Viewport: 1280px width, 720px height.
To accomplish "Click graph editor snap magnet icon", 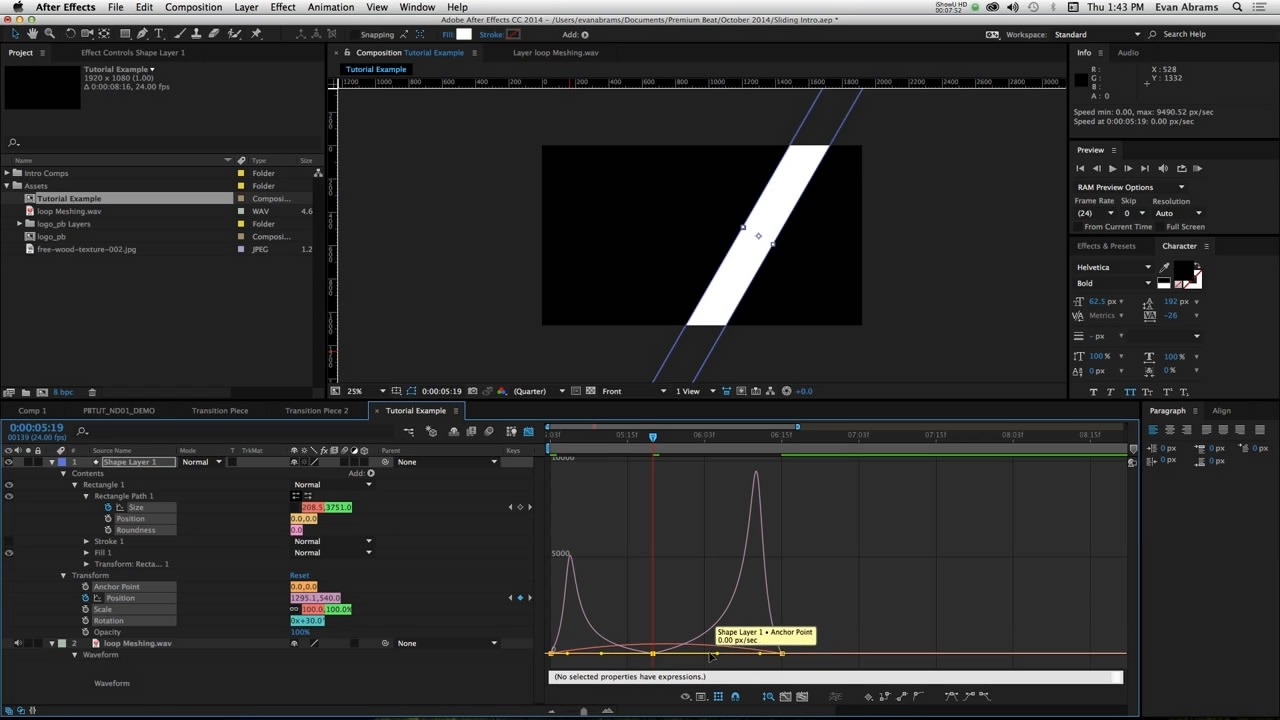I will coord(735,696).
